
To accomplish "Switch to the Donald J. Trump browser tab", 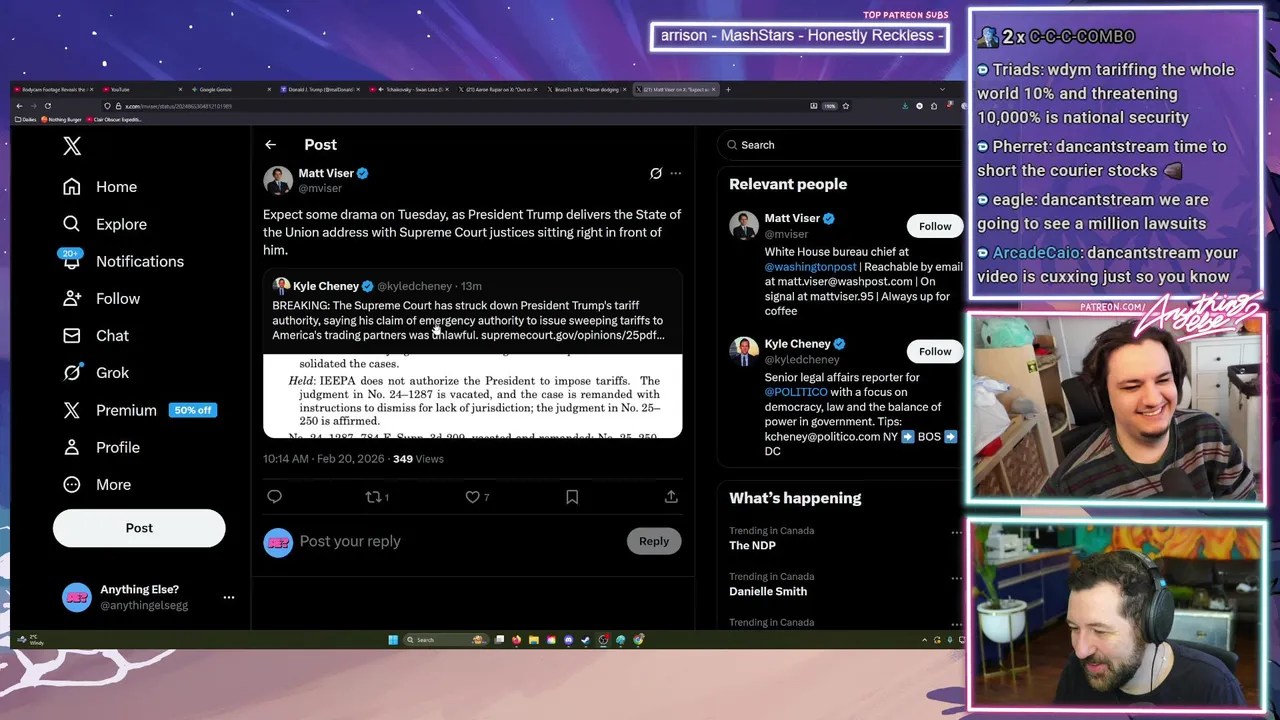I will pyautogui.click(x=318, y=89).
